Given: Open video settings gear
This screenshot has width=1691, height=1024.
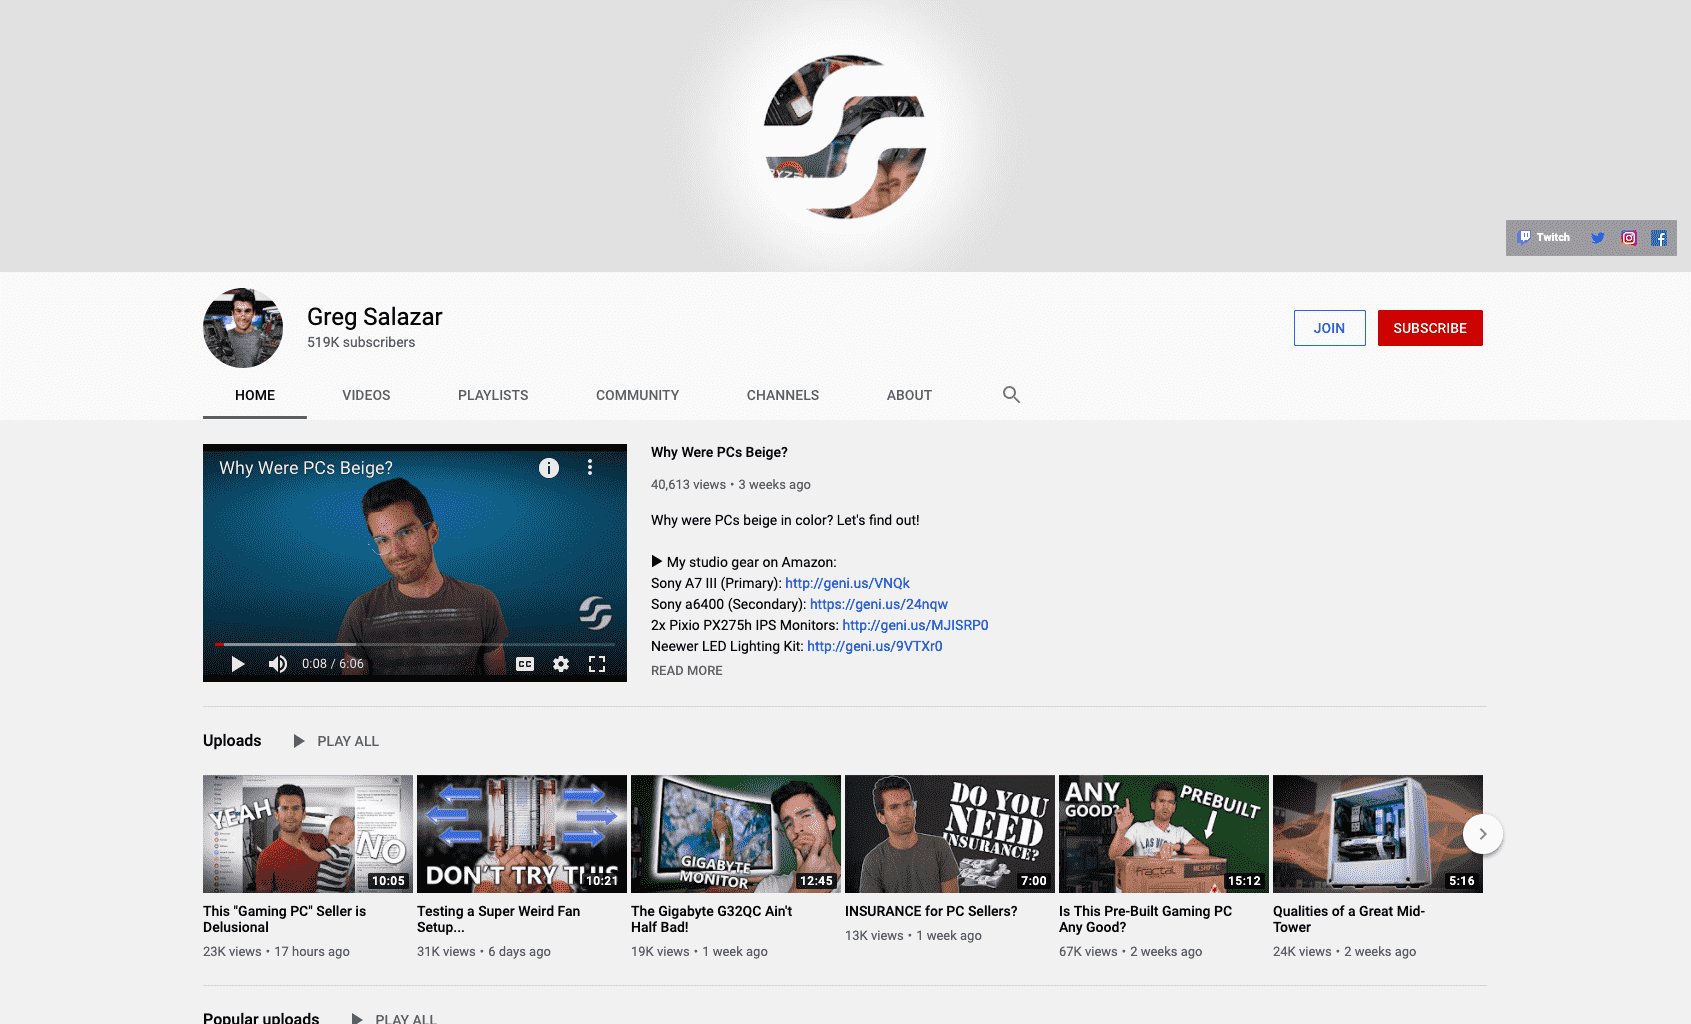Looking at the screenshot, I should point(561,664).
